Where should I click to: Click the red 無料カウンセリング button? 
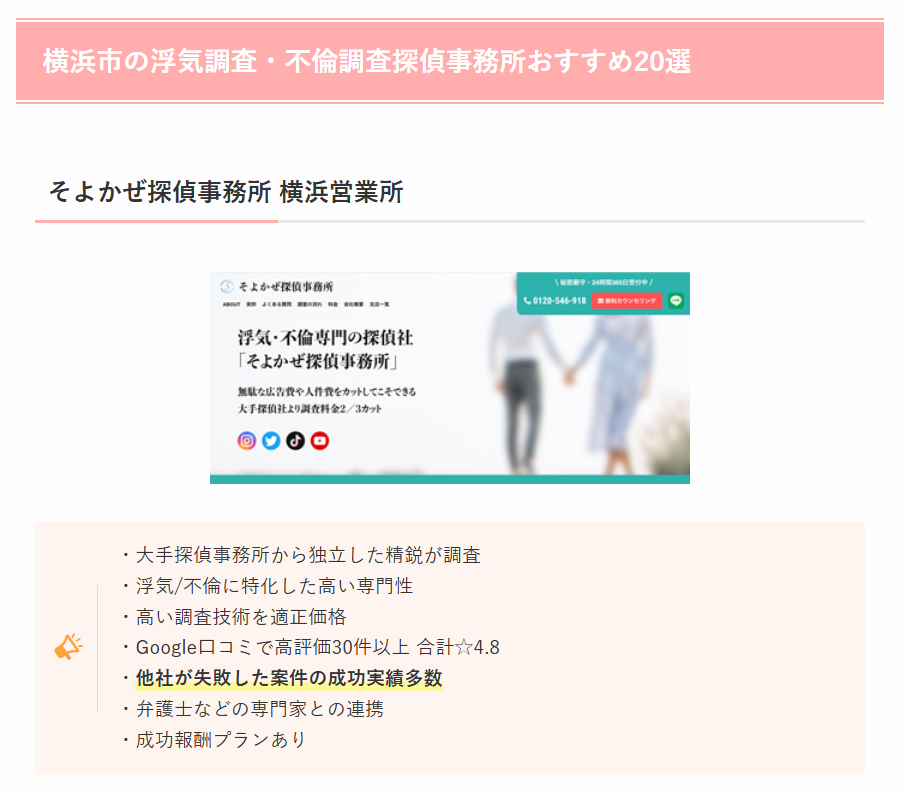627,300
